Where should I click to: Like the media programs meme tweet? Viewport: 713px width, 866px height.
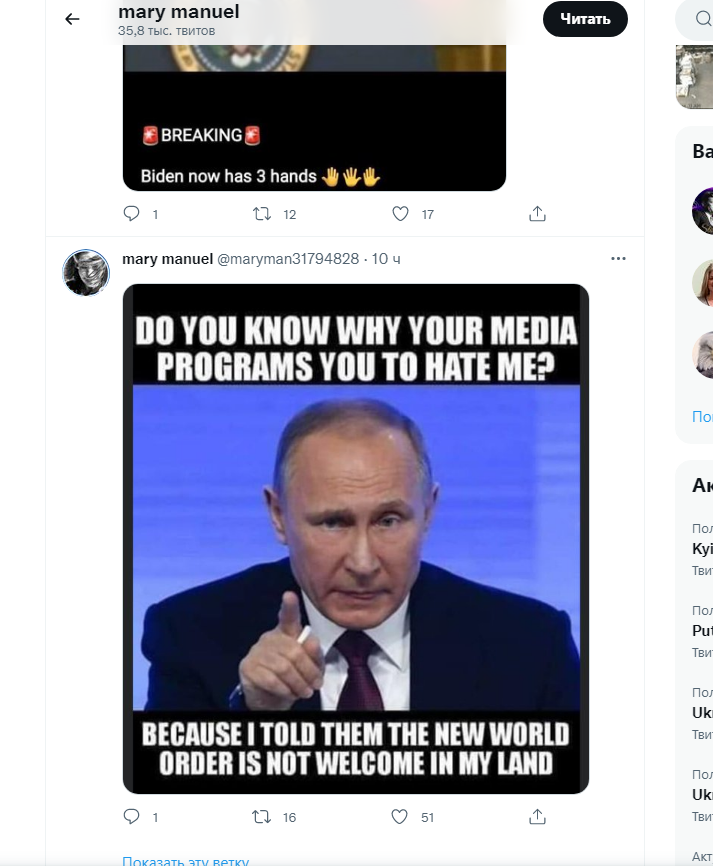tap(400, 817)
